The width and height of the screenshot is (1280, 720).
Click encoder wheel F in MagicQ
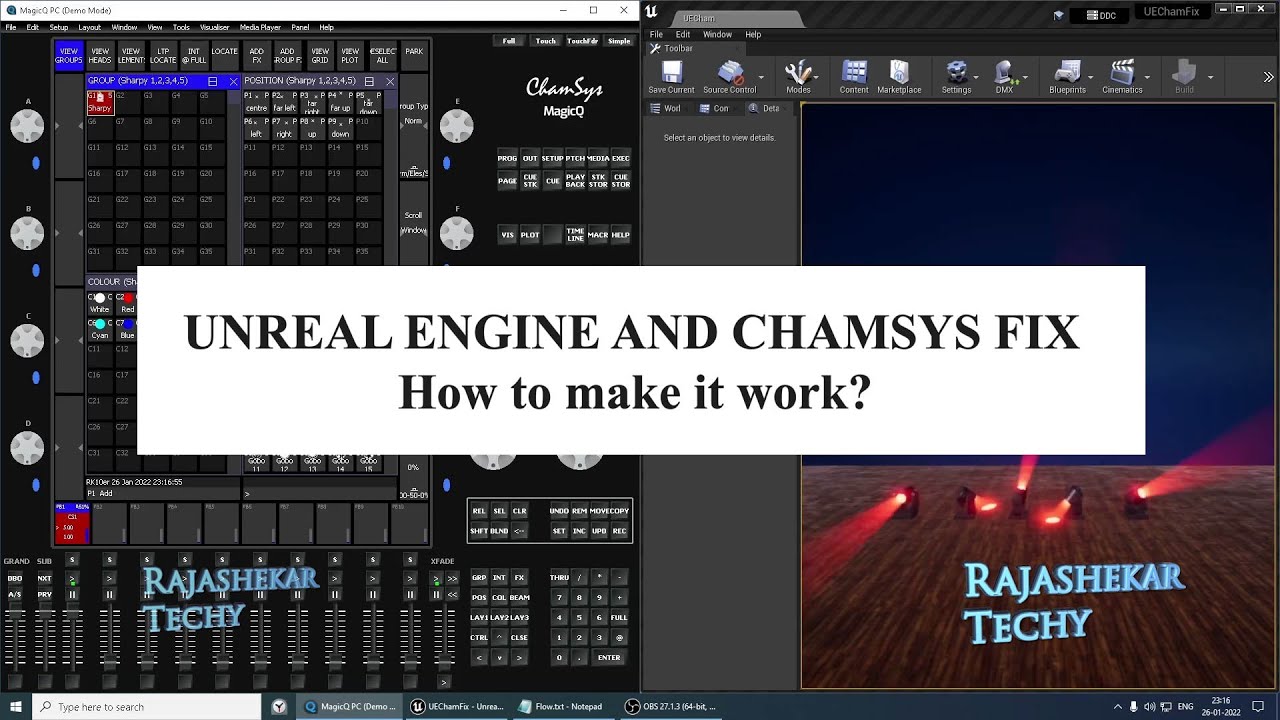click(457, 233)
